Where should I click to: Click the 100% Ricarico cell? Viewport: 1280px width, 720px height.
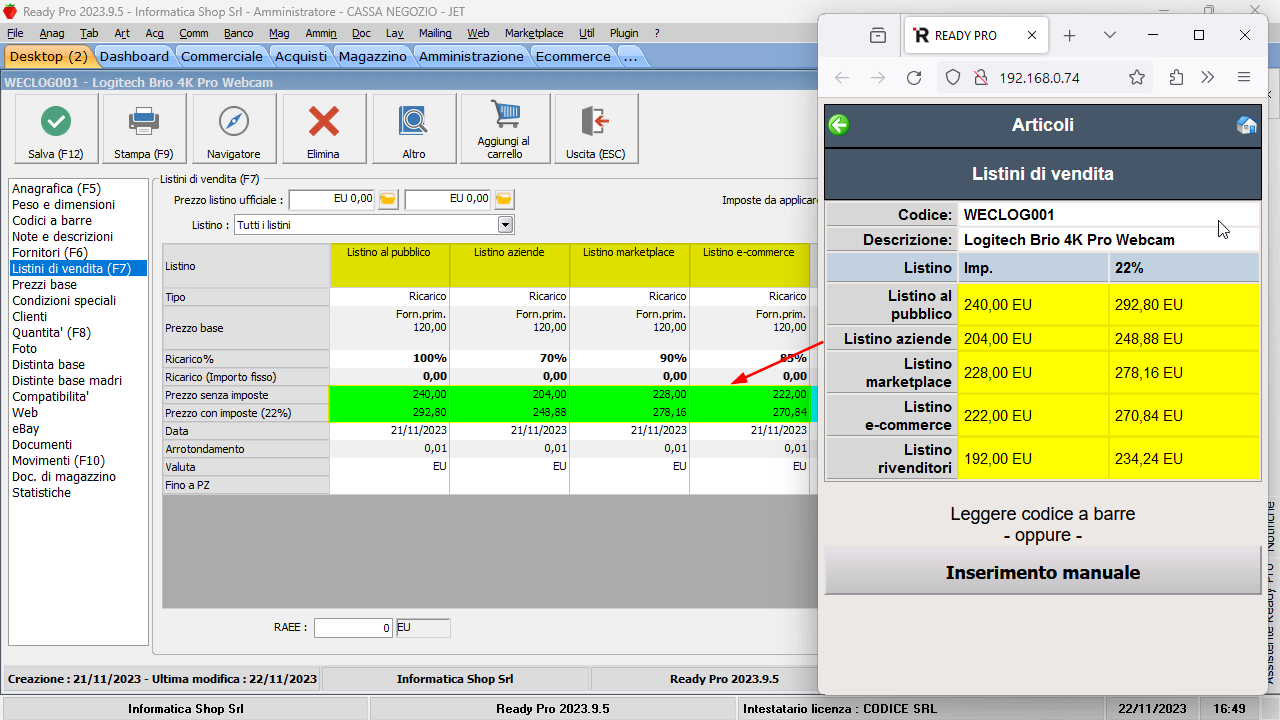(x=390, y=358)
